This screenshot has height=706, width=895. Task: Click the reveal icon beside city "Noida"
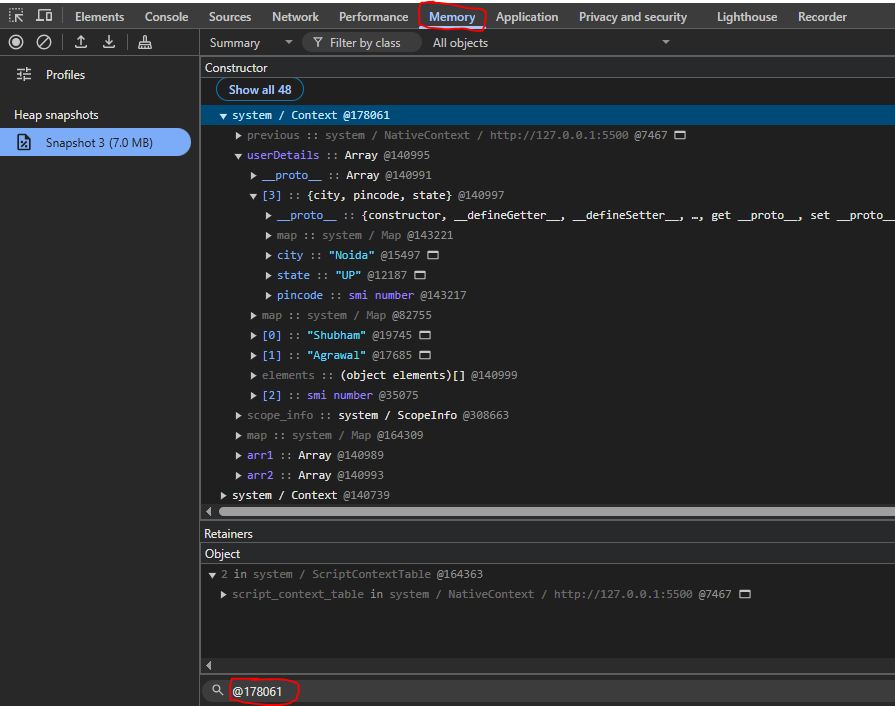coord(433,255)
